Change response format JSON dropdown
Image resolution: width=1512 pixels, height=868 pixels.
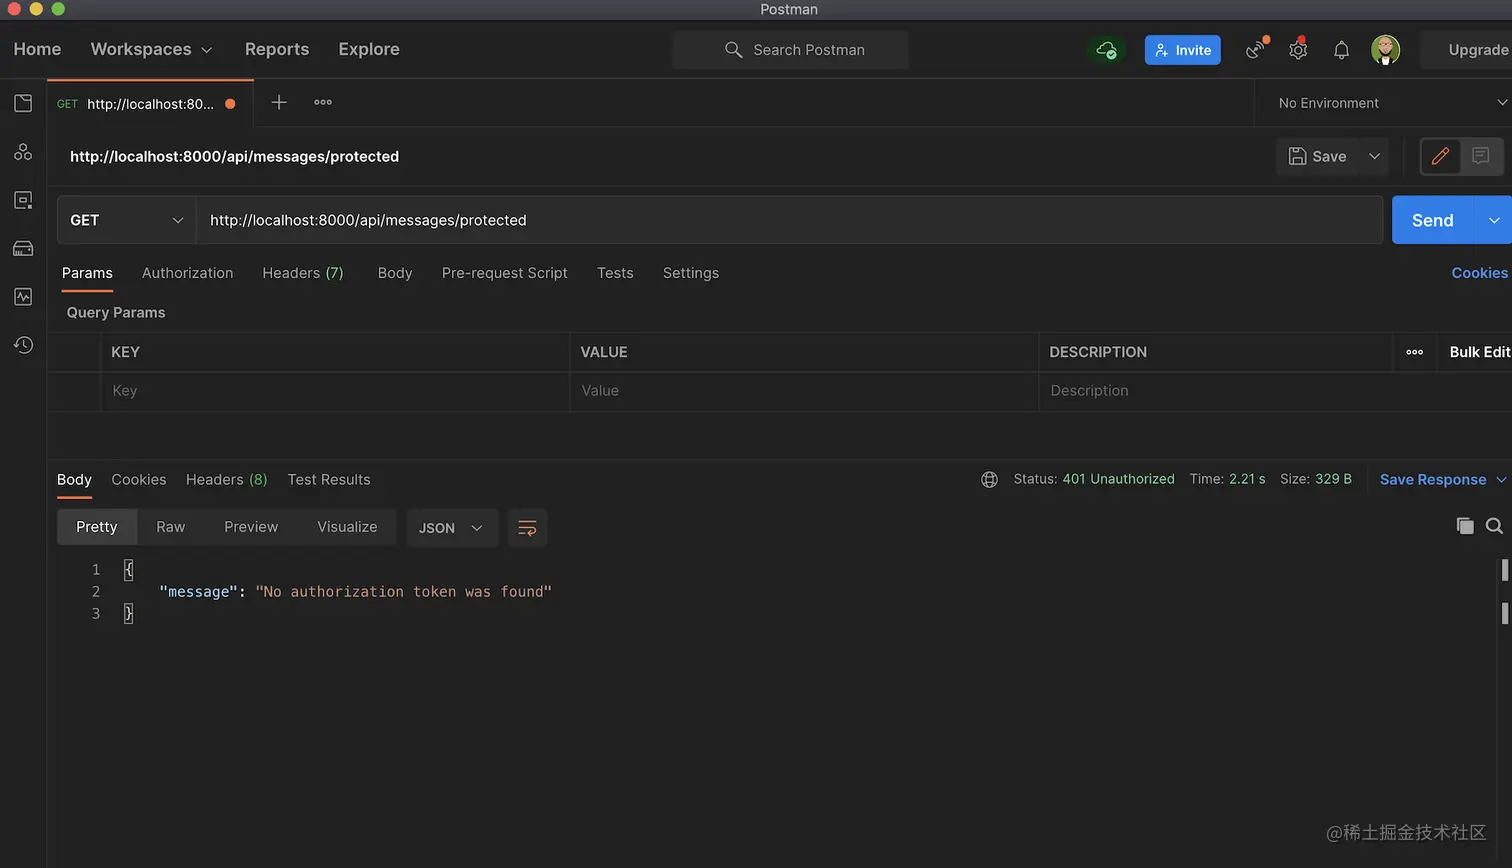coord(450,528)
